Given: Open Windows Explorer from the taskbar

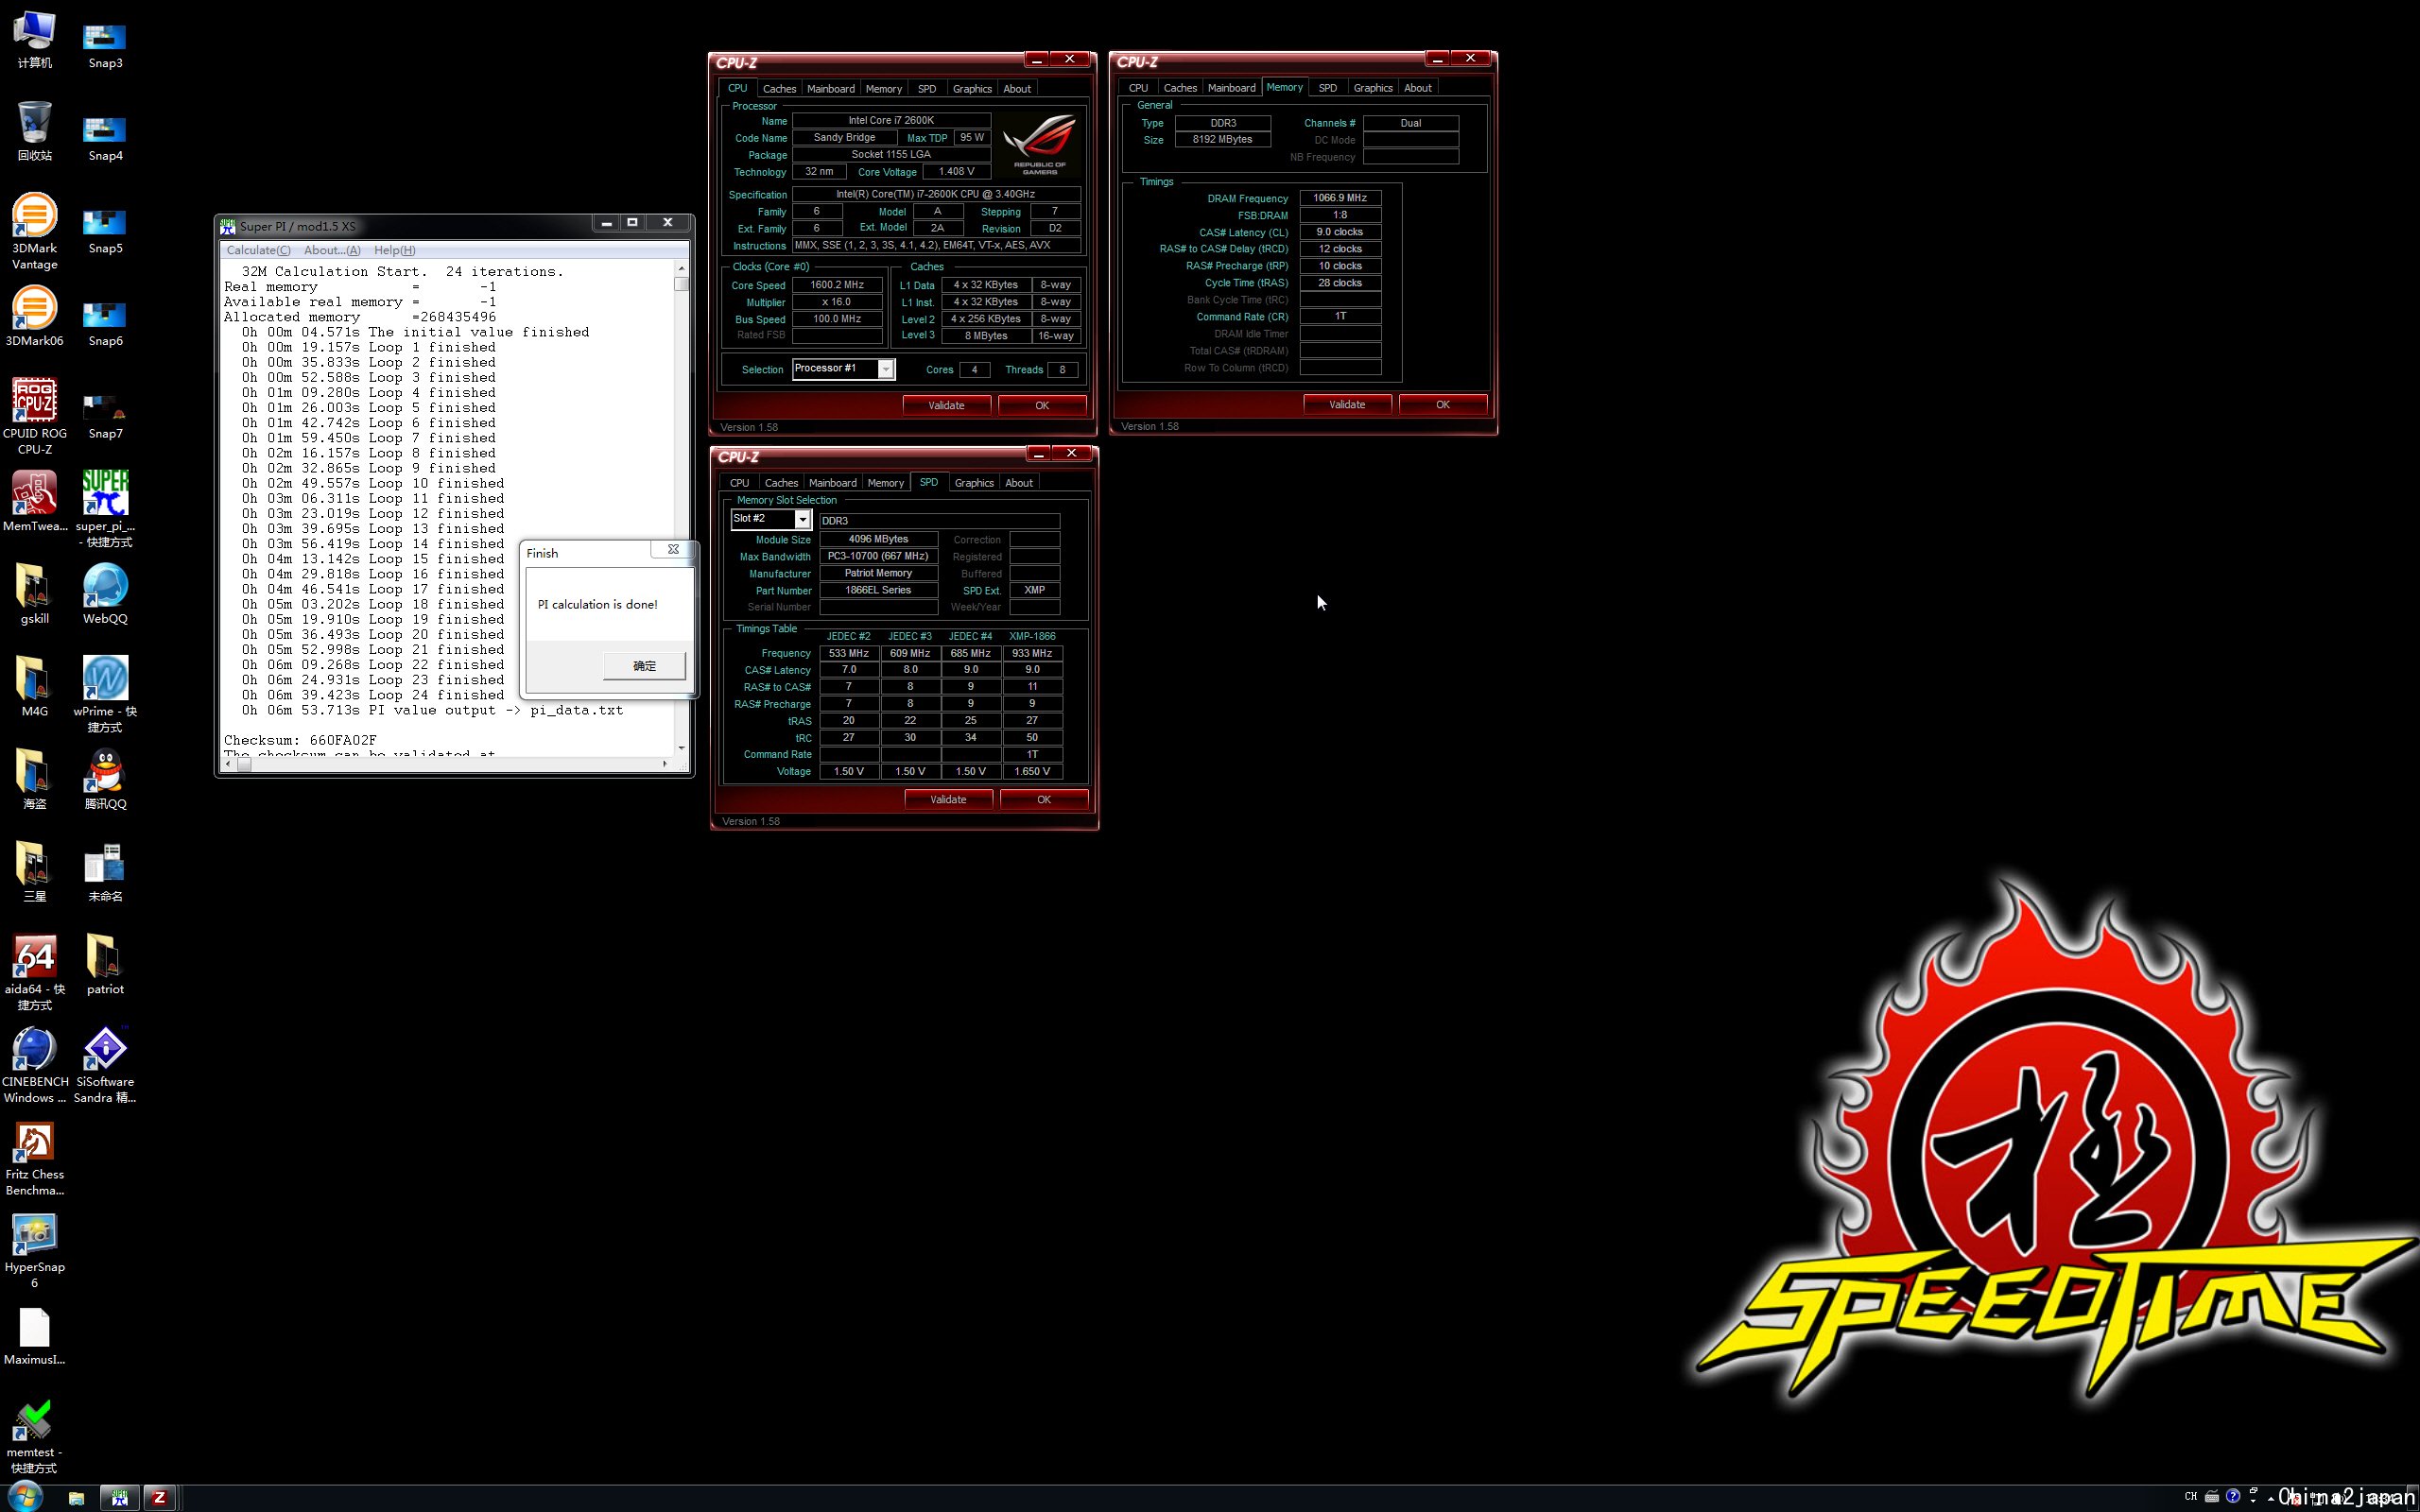Looking at the screenshot, I should tap(76, 1498).
